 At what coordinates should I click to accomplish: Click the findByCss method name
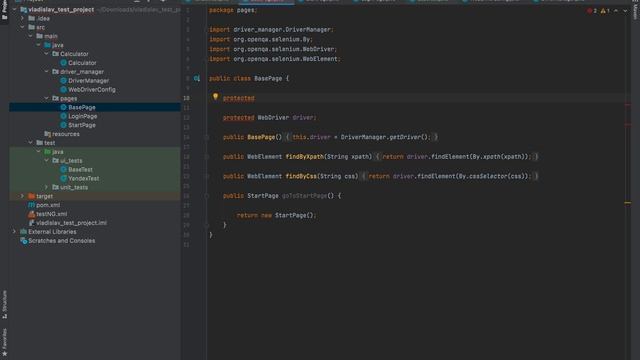[301, 176]
